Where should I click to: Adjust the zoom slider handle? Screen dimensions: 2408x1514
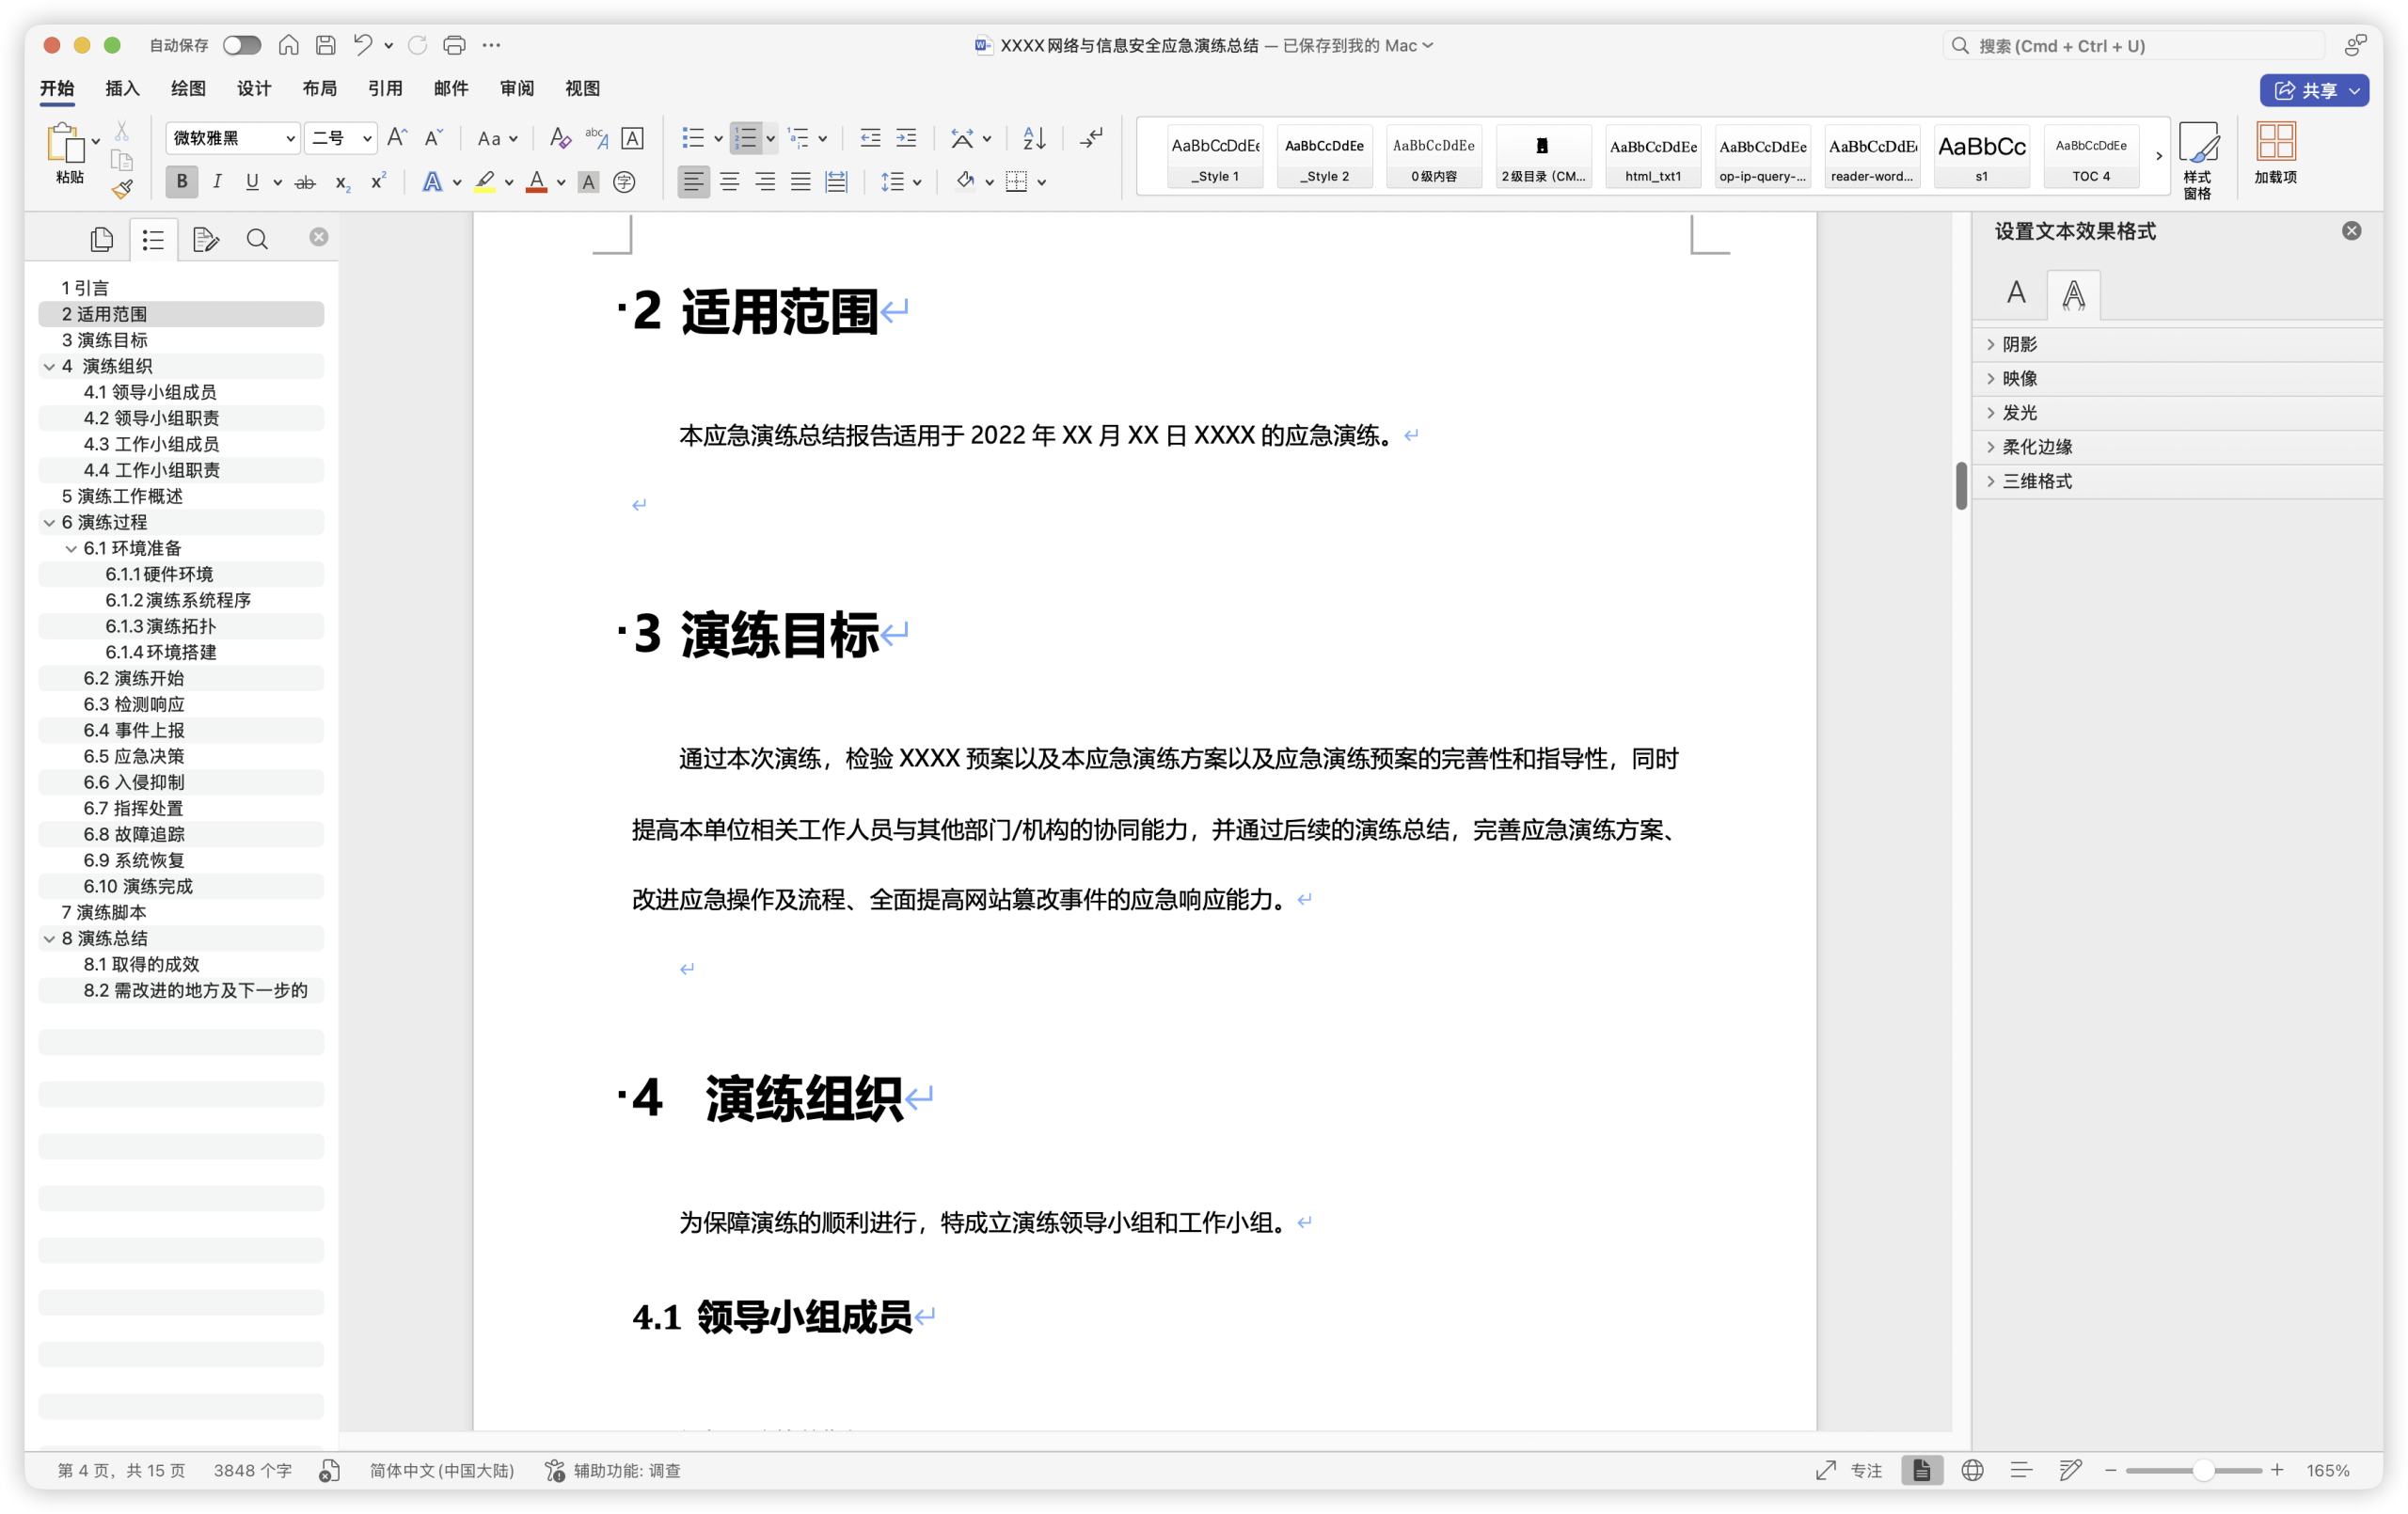pyautogui.click(x=2202, y=1470)
